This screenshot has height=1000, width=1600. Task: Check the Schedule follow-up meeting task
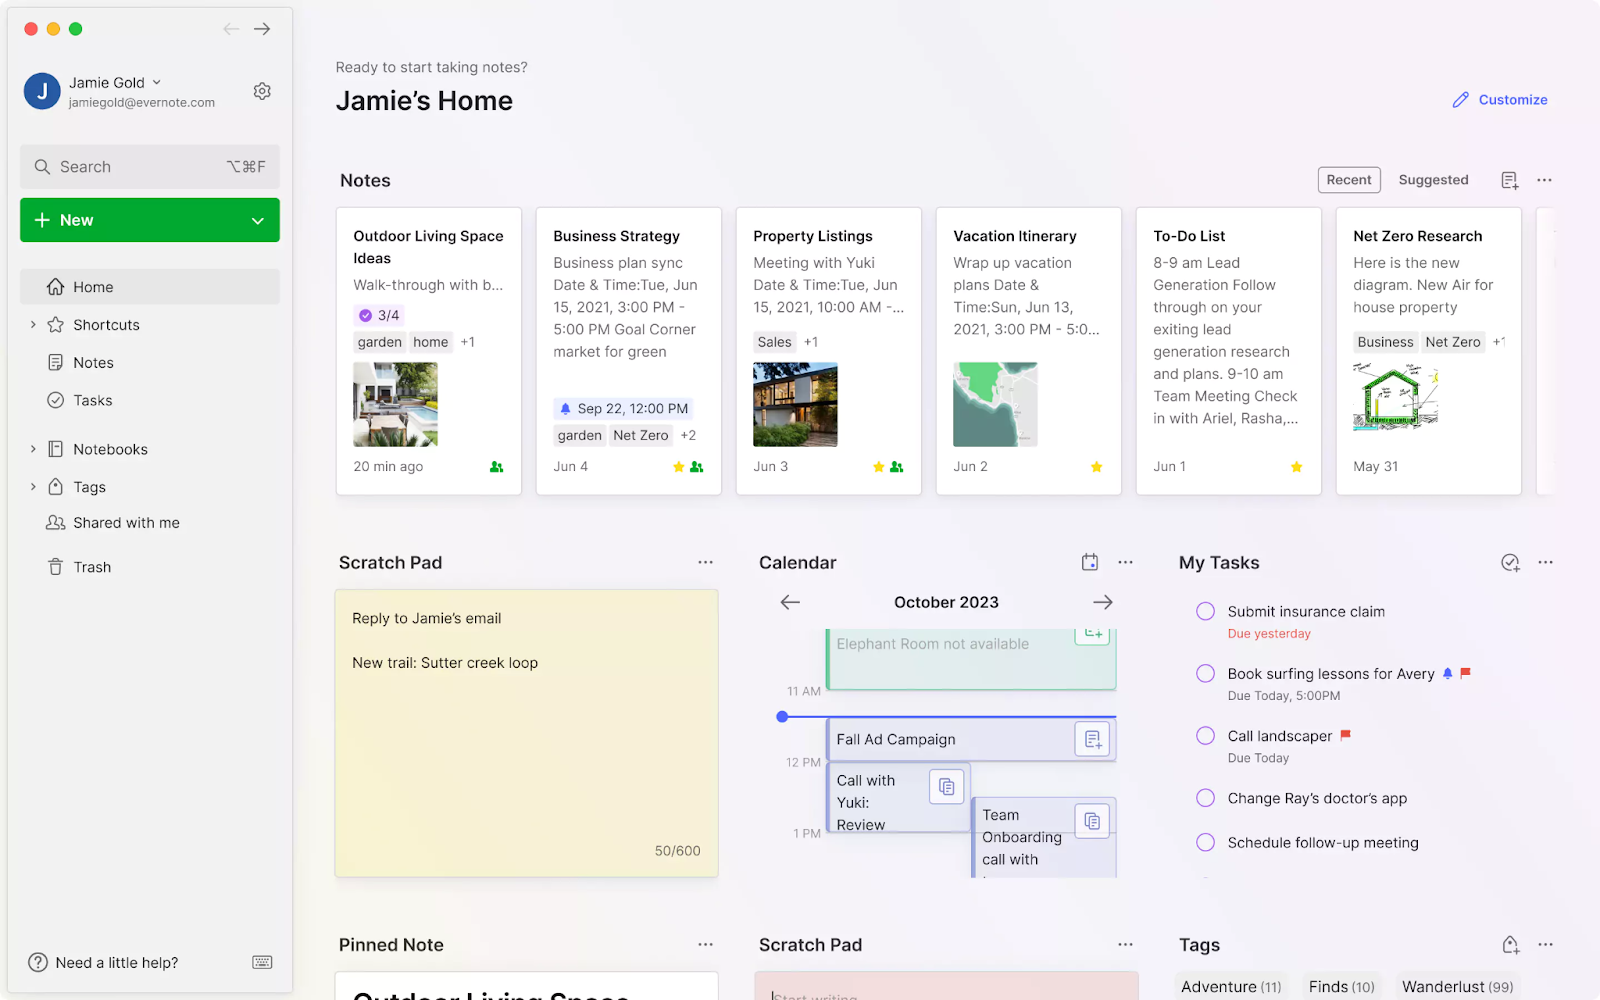[1204, 841]
